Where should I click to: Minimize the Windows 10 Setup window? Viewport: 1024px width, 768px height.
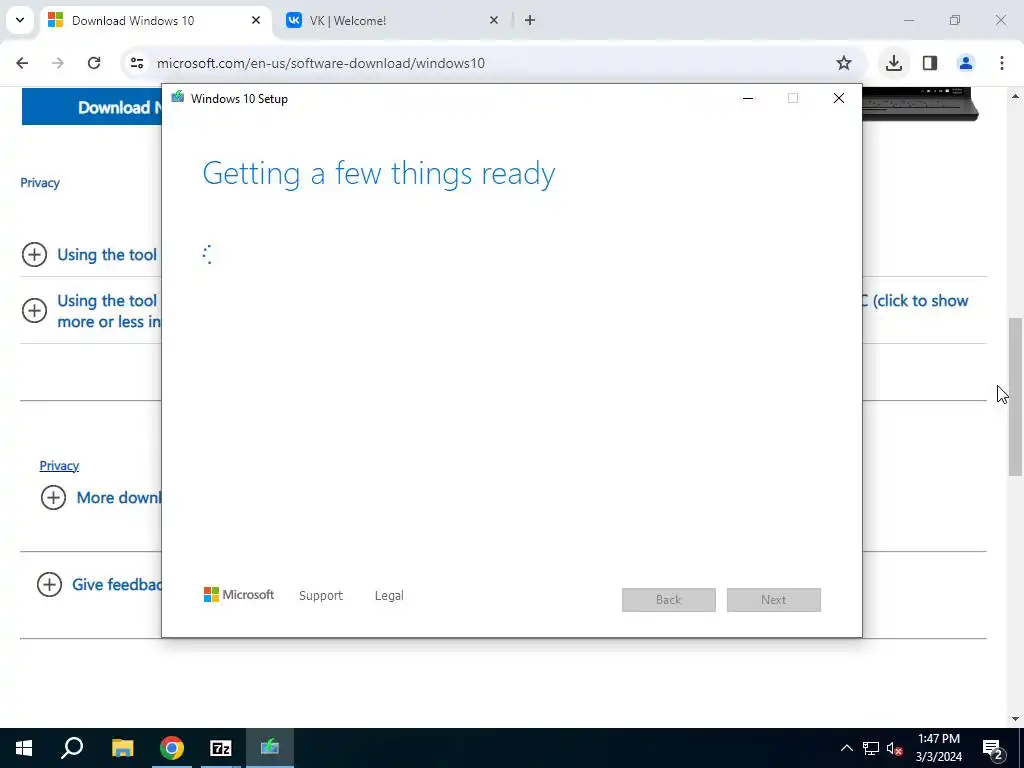[748, 98]
